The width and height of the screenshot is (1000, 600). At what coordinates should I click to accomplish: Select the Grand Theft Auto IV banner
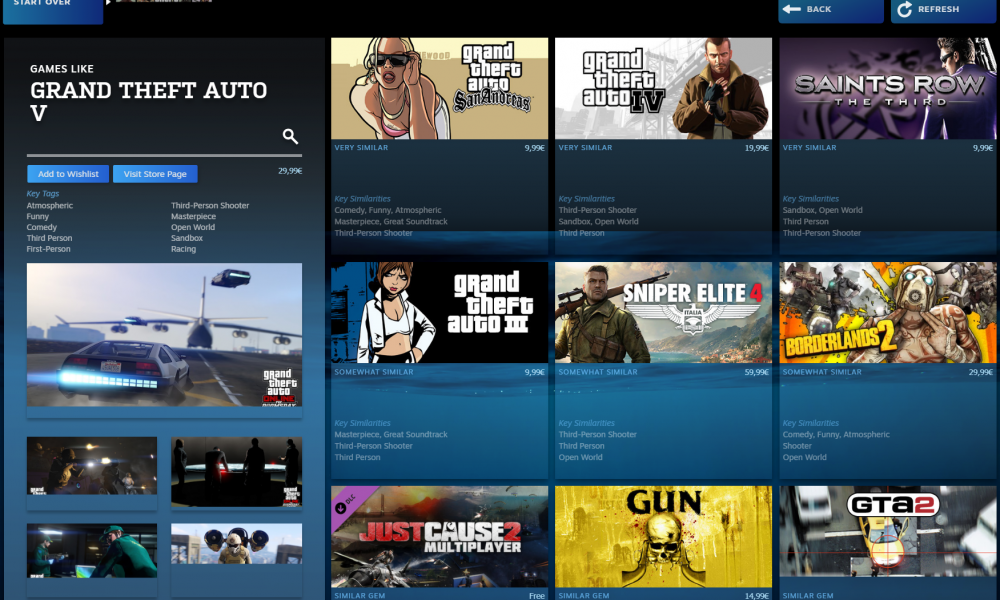663,88
